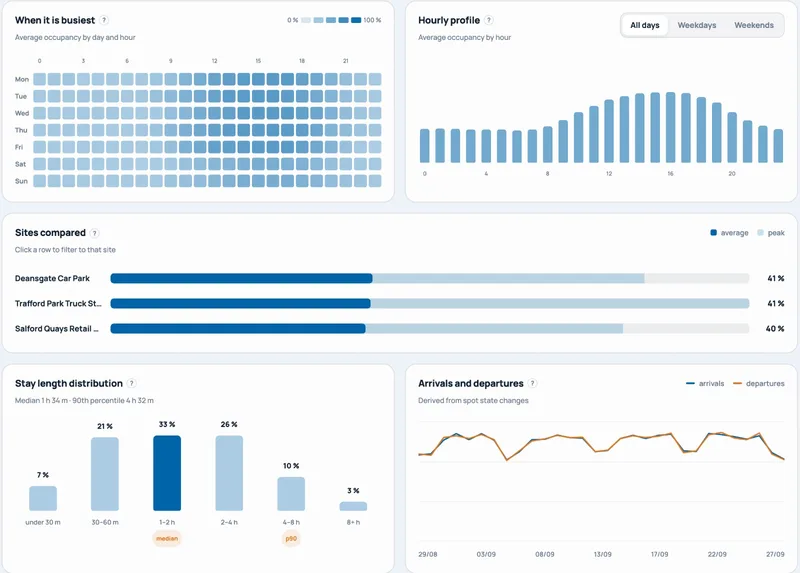Click the 29/08 date on arrivals chart
Screen dimensions: 800x573
(x=428, y=554)
